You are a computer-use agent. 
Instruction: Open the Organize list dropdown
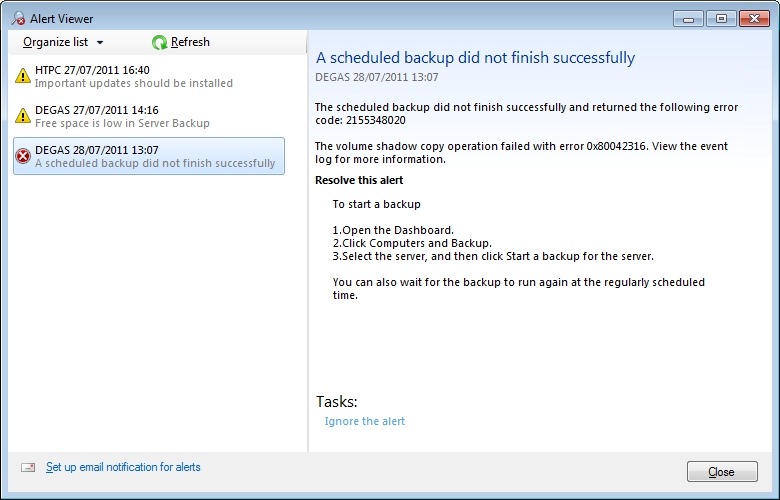pos(55,42)
